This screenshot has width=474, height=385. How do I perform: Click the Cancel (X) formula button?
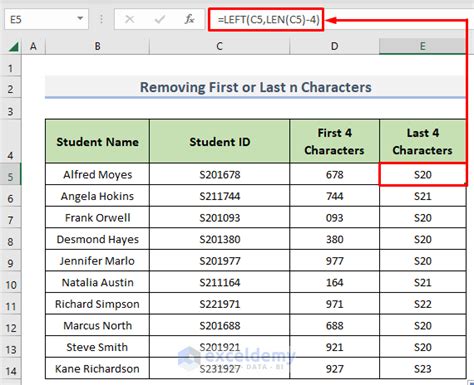[x=130, y=19]
